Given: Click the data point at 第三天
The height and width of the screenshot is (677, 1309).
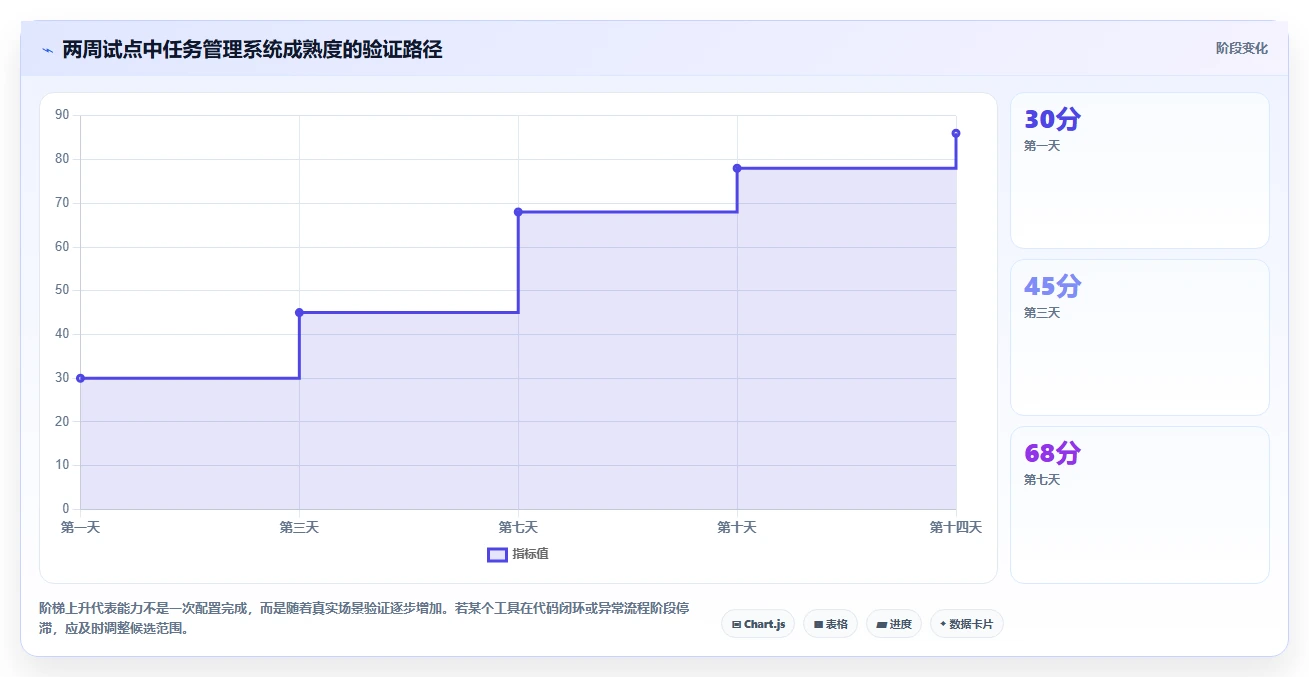Looking at the screenshot, I should pos(299,312).
